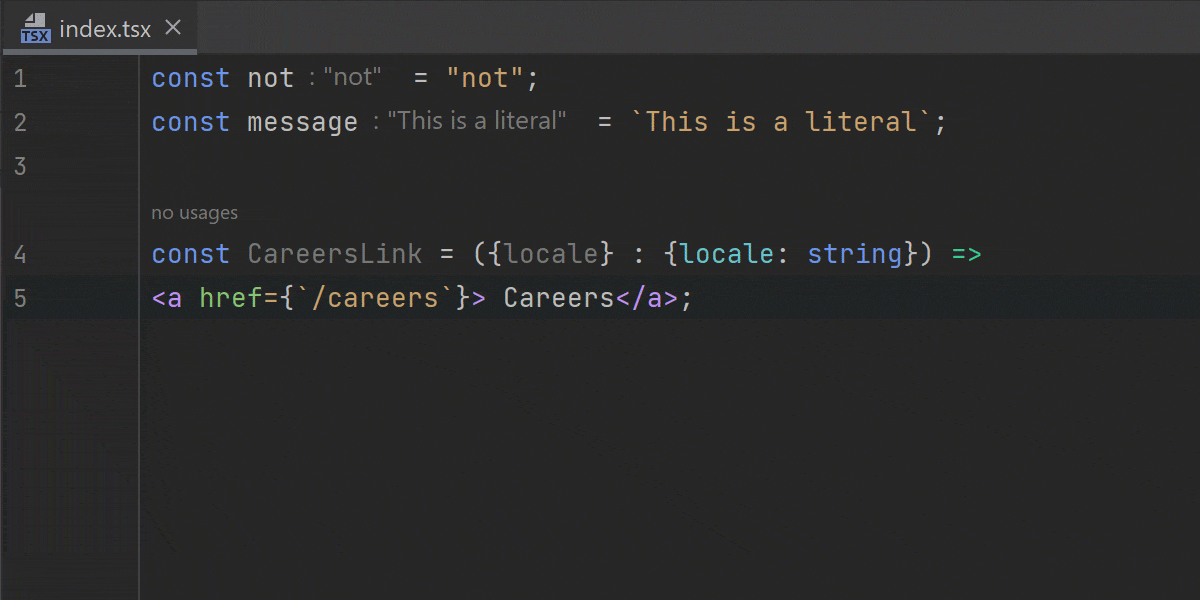Click line number 5 in the gutter

tap(20, 298)
